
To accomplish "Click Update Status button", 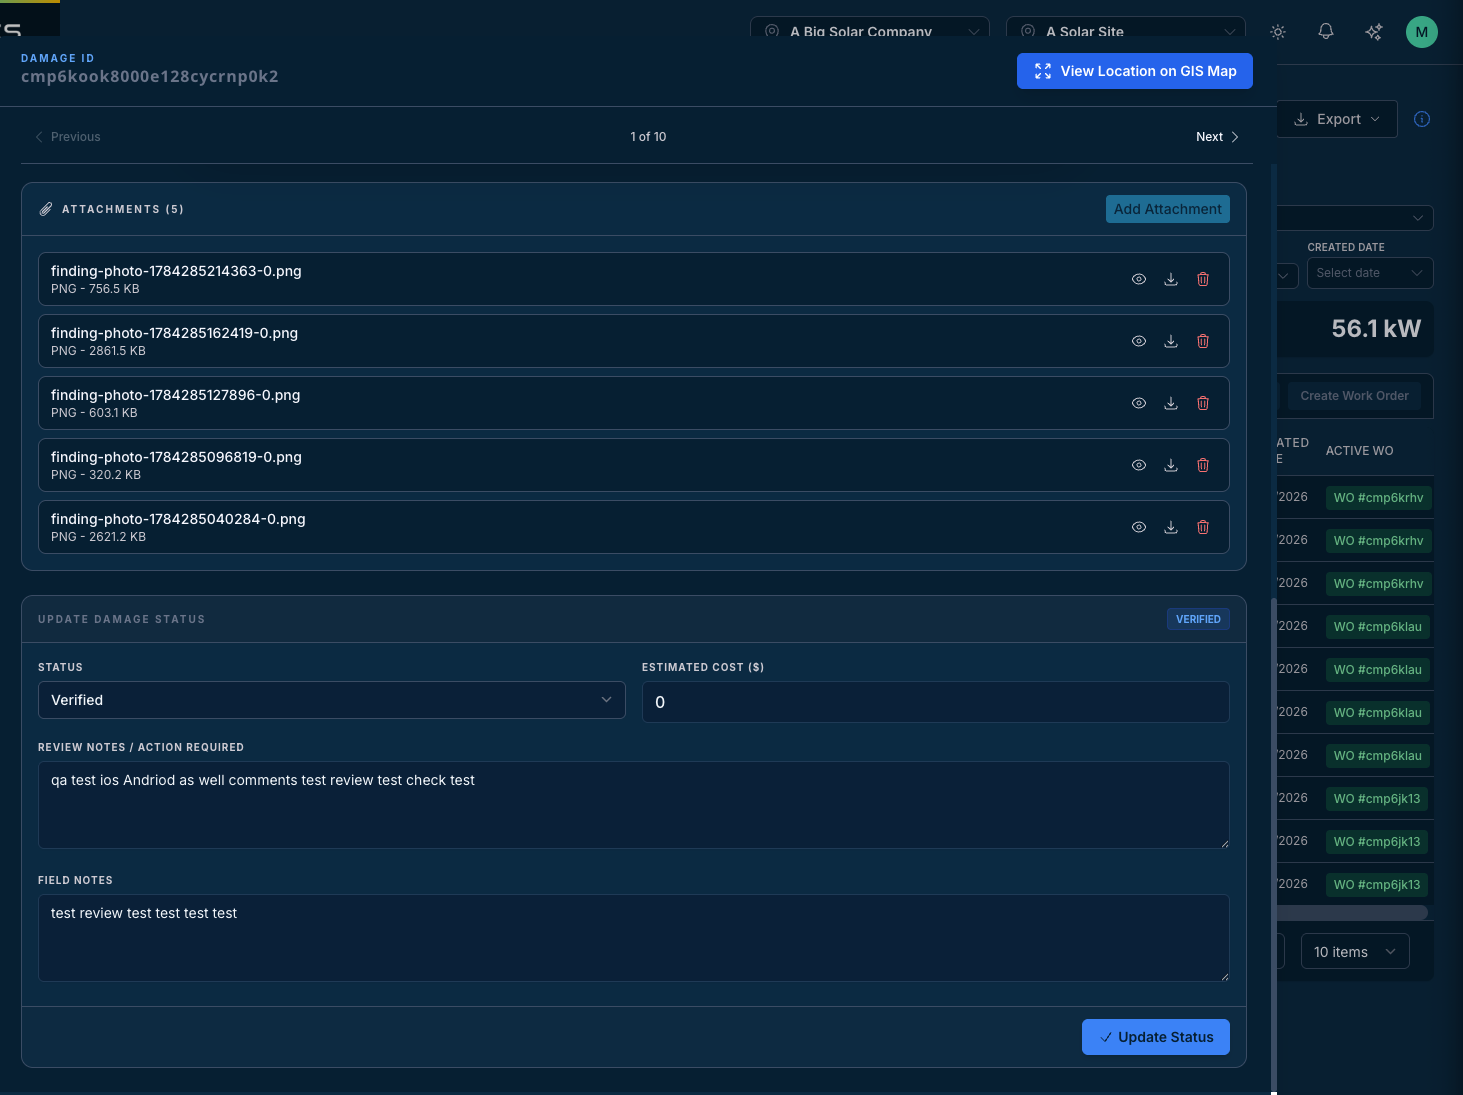I will (x=1156, y=1037).
